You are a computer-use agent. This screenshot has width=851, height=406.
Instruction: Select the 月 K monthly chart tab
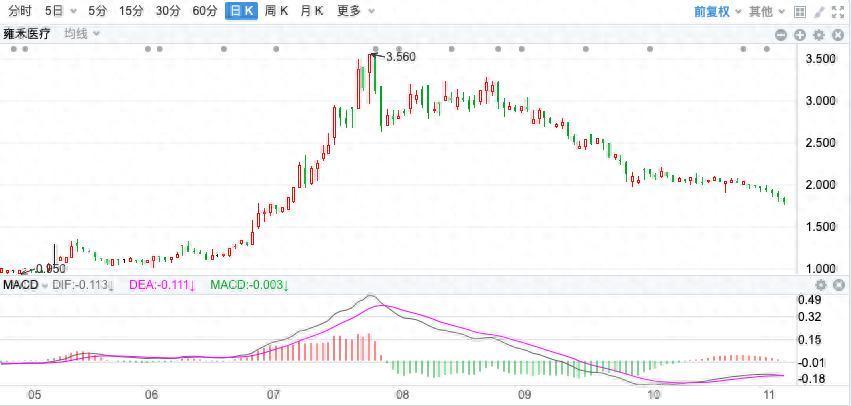(x=312, y=11)
